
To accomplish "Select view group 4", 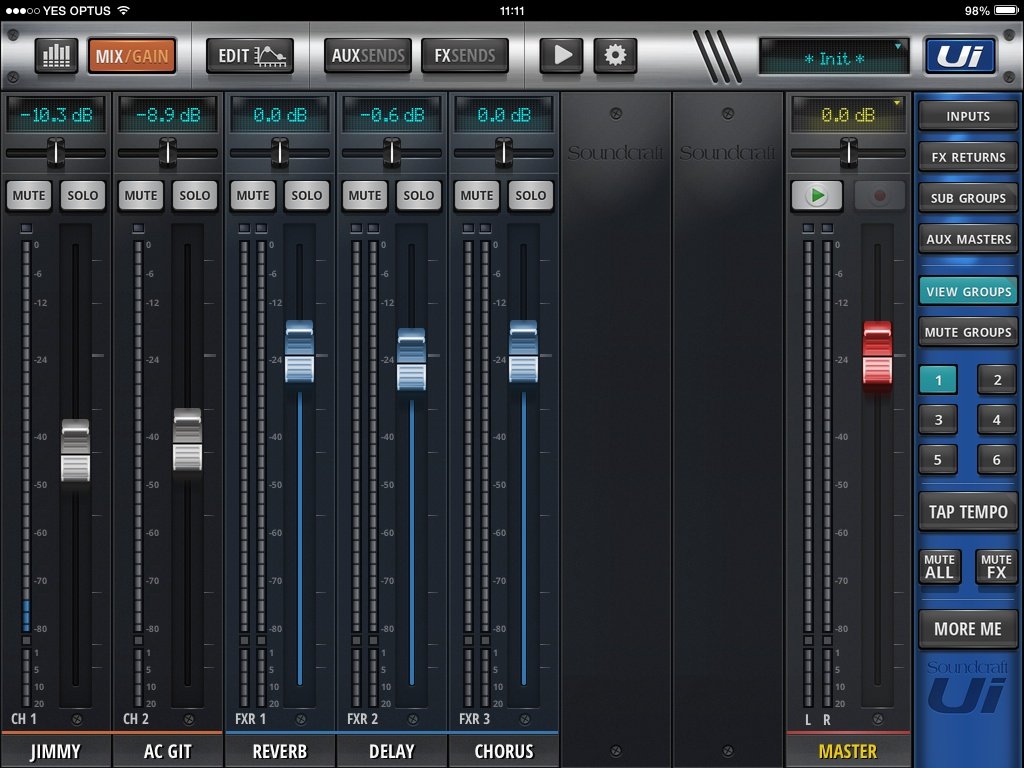I will [x=997, y=420].
